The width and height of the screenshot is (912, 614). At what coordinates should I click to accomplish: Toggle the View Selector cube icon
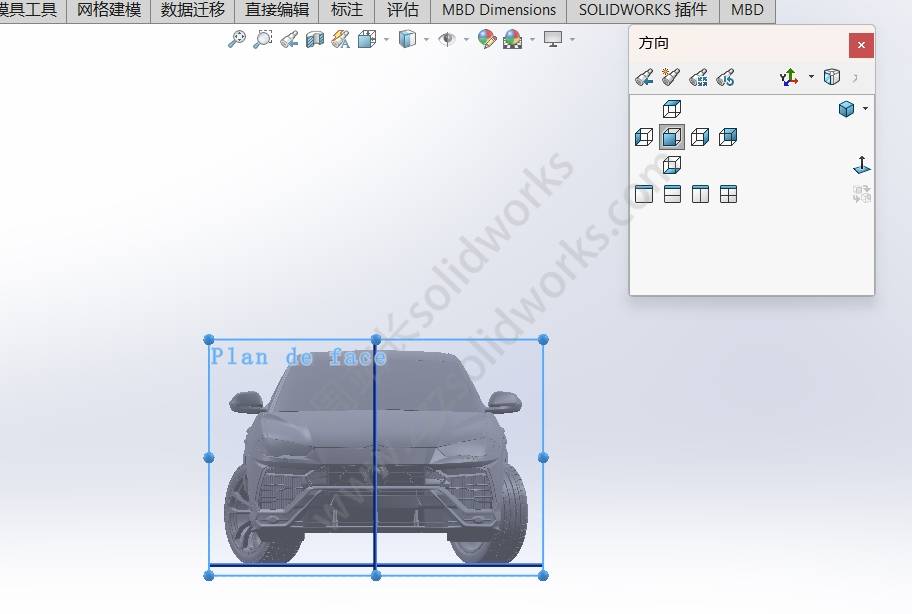click(832, 77)
